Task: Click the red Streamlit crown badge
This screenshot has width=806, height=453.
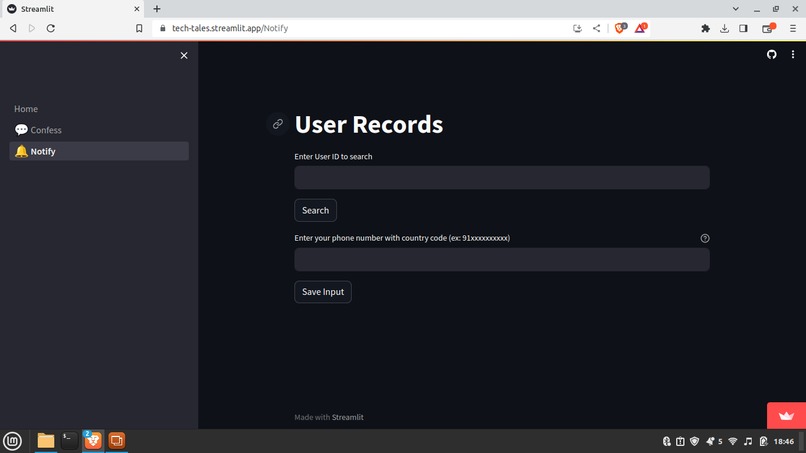Action: 786,415
